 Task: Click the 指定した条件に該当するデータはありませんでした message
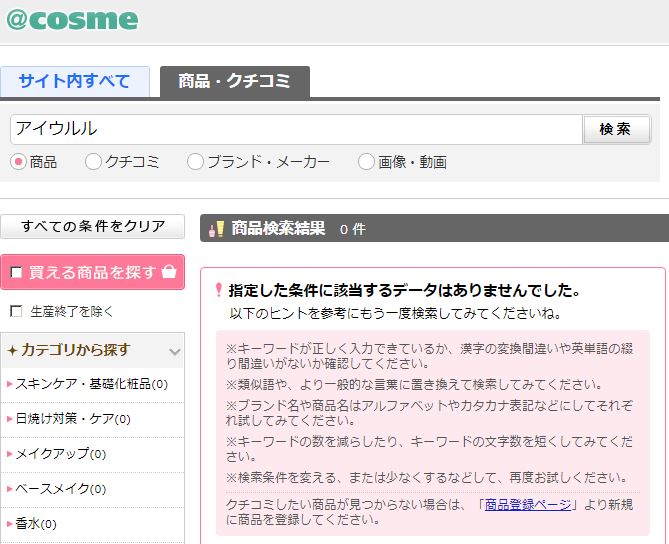click(404, 290)
